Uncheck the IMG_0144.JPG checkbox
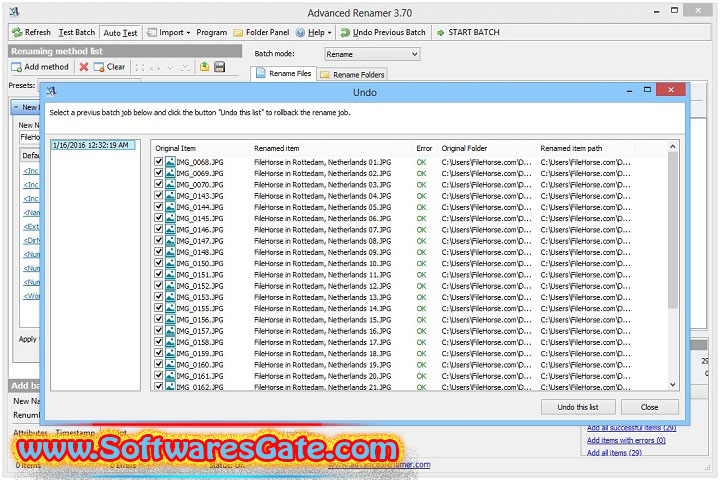This screenshot has width=720, height=480. pyautogui.click(x=158, y=207)
